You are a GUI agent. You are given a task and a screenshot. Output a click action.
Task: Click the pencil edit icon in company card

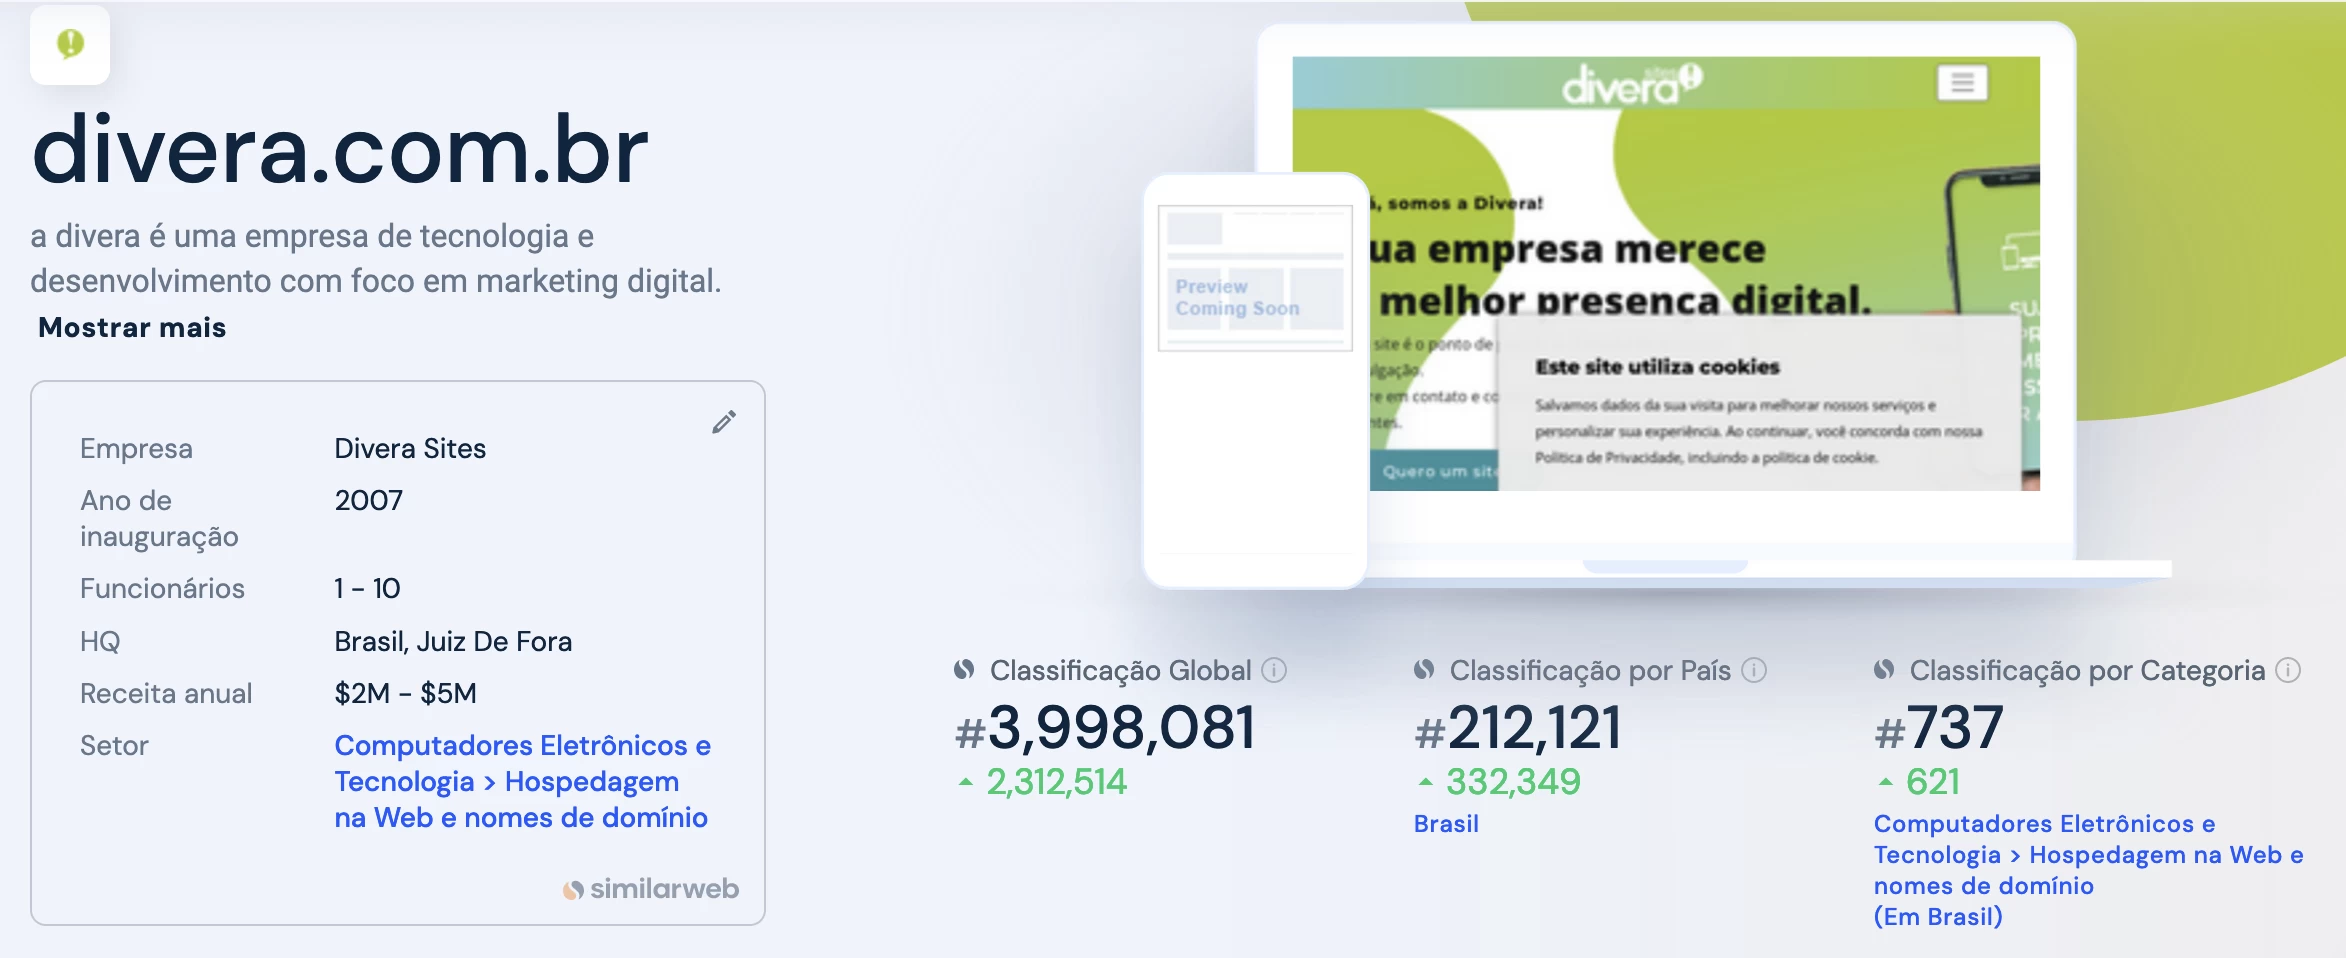click(724, 422)
